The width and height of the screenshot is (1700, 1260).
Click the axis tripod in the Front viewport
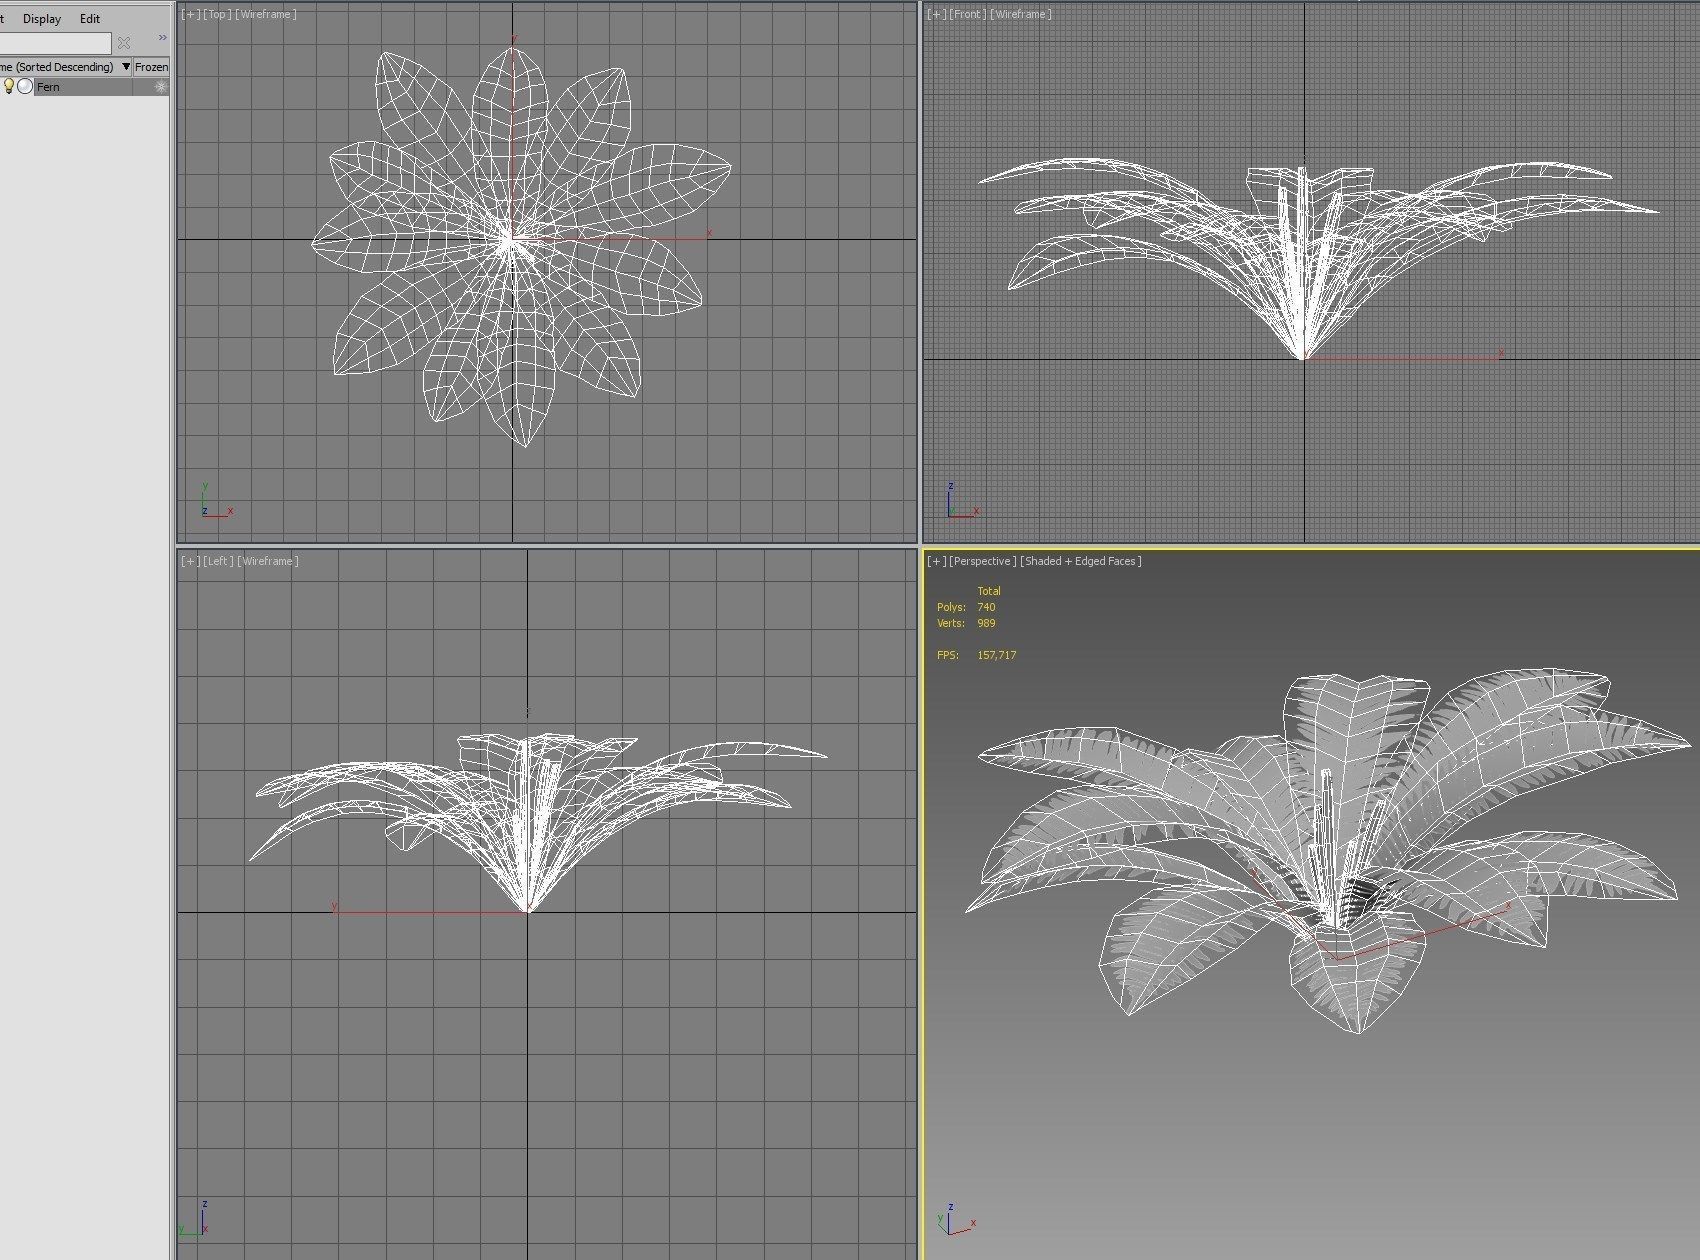coord(962,501)
